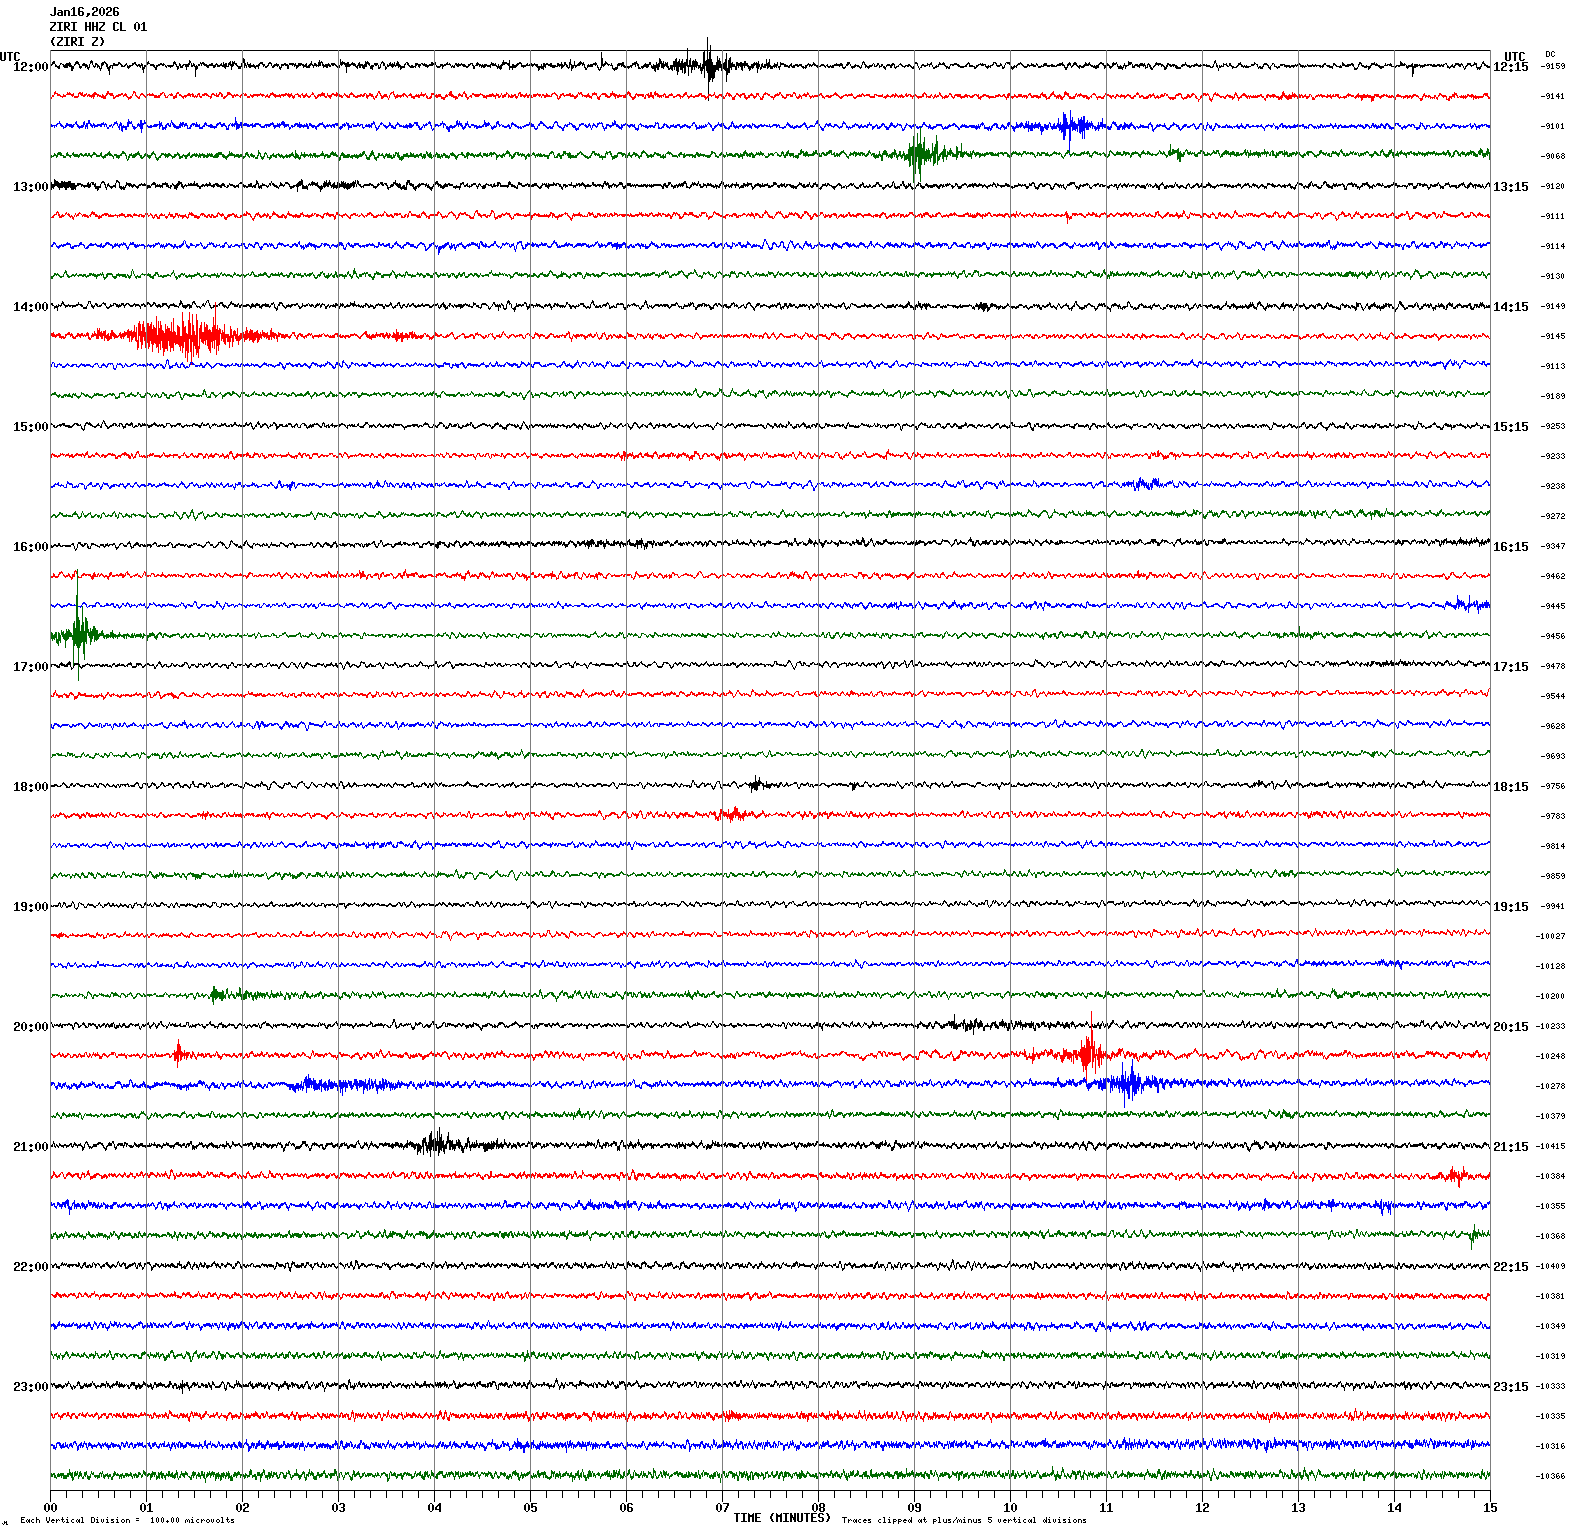
Task: Click the TIME (MINUTES) axis title
Action: pos(781,1518)
